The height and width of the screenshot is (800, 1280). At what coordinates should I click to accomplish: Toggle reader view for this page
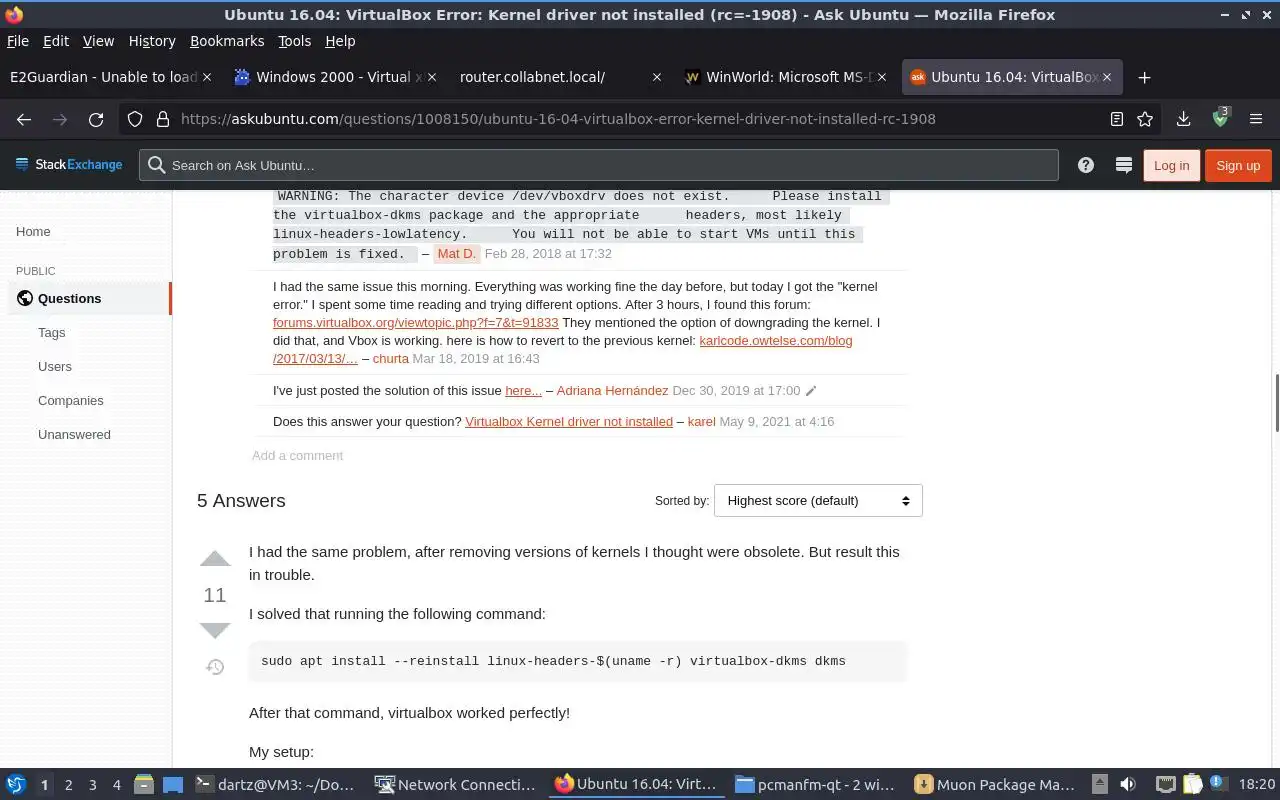click(x=1117, y=119)
